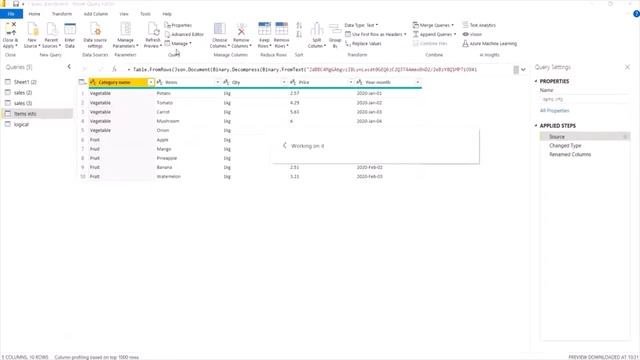Open the New Source icon
This screenshot has height=360, width=640.
[x=32, y=30]
